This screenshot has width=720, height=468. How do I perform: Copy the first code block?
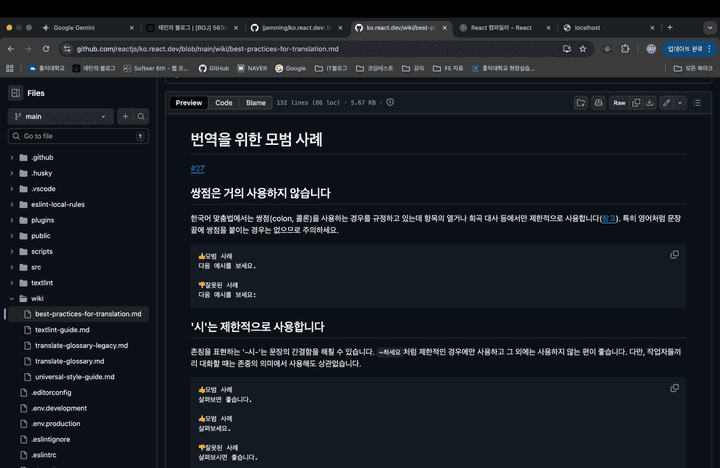[x=674, y=255]
